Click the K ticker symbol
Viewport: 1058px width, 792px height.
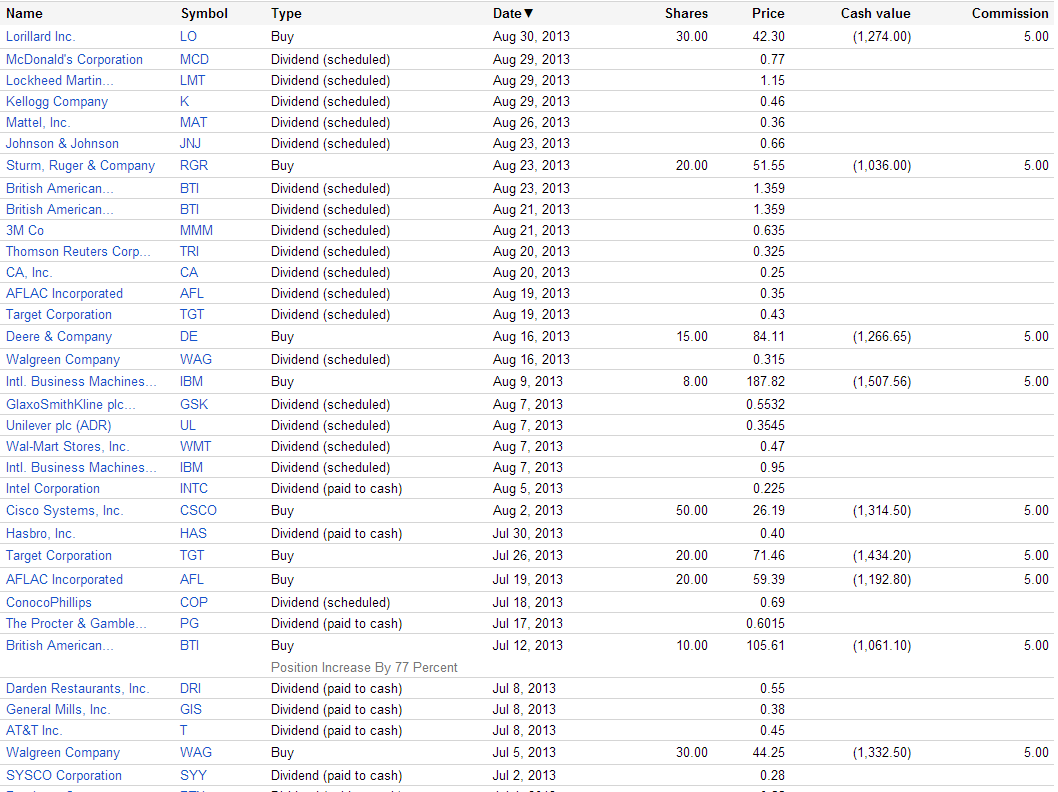184,101
